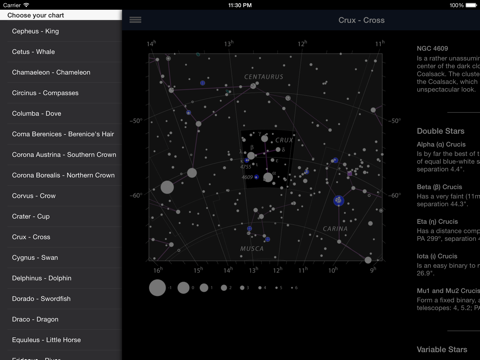Viewport: 480px width, 360px height.
Task: Click the 11:30 PM clock
Action: coord(240,5)
